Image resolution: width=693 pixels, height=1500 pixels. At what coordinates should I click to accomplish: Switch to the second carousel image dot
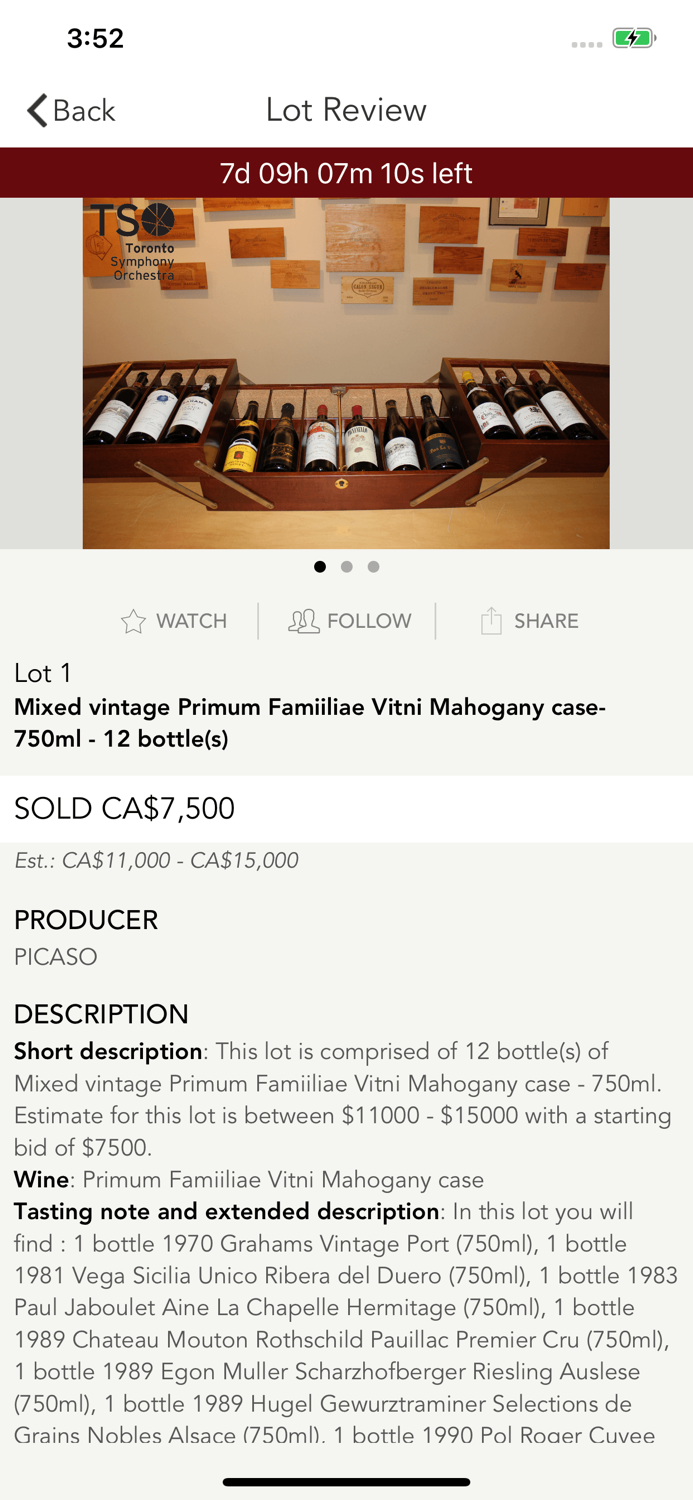[347, 567]
